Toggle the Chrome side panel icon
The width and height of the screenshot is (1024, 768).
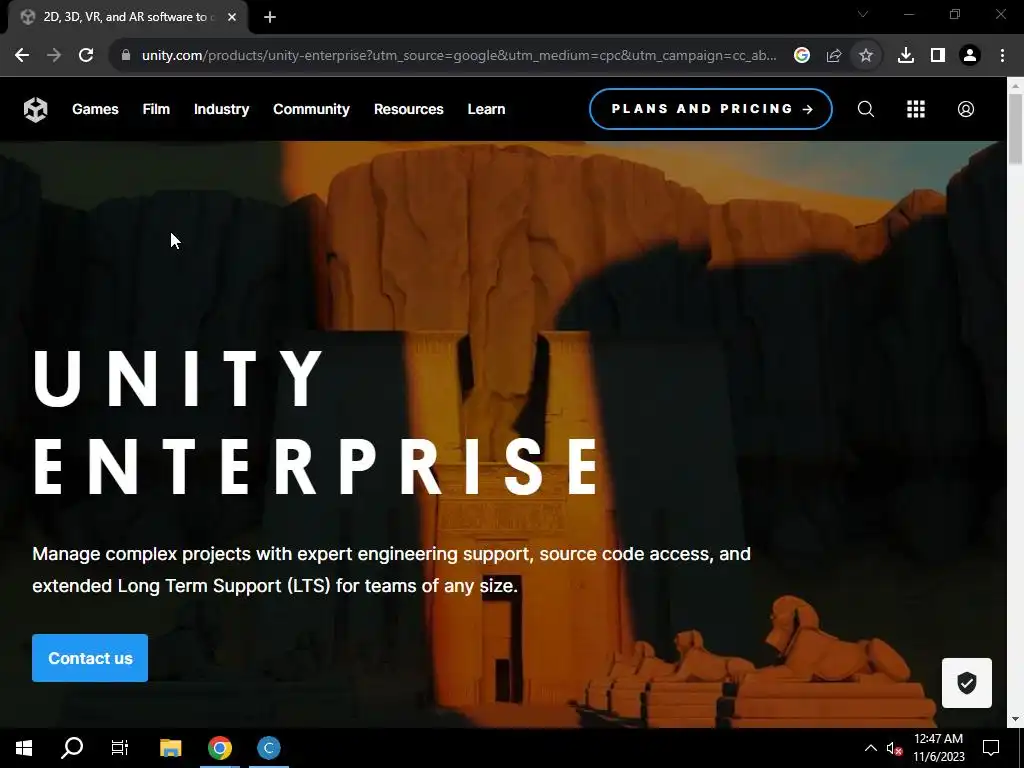coord(938,56)
